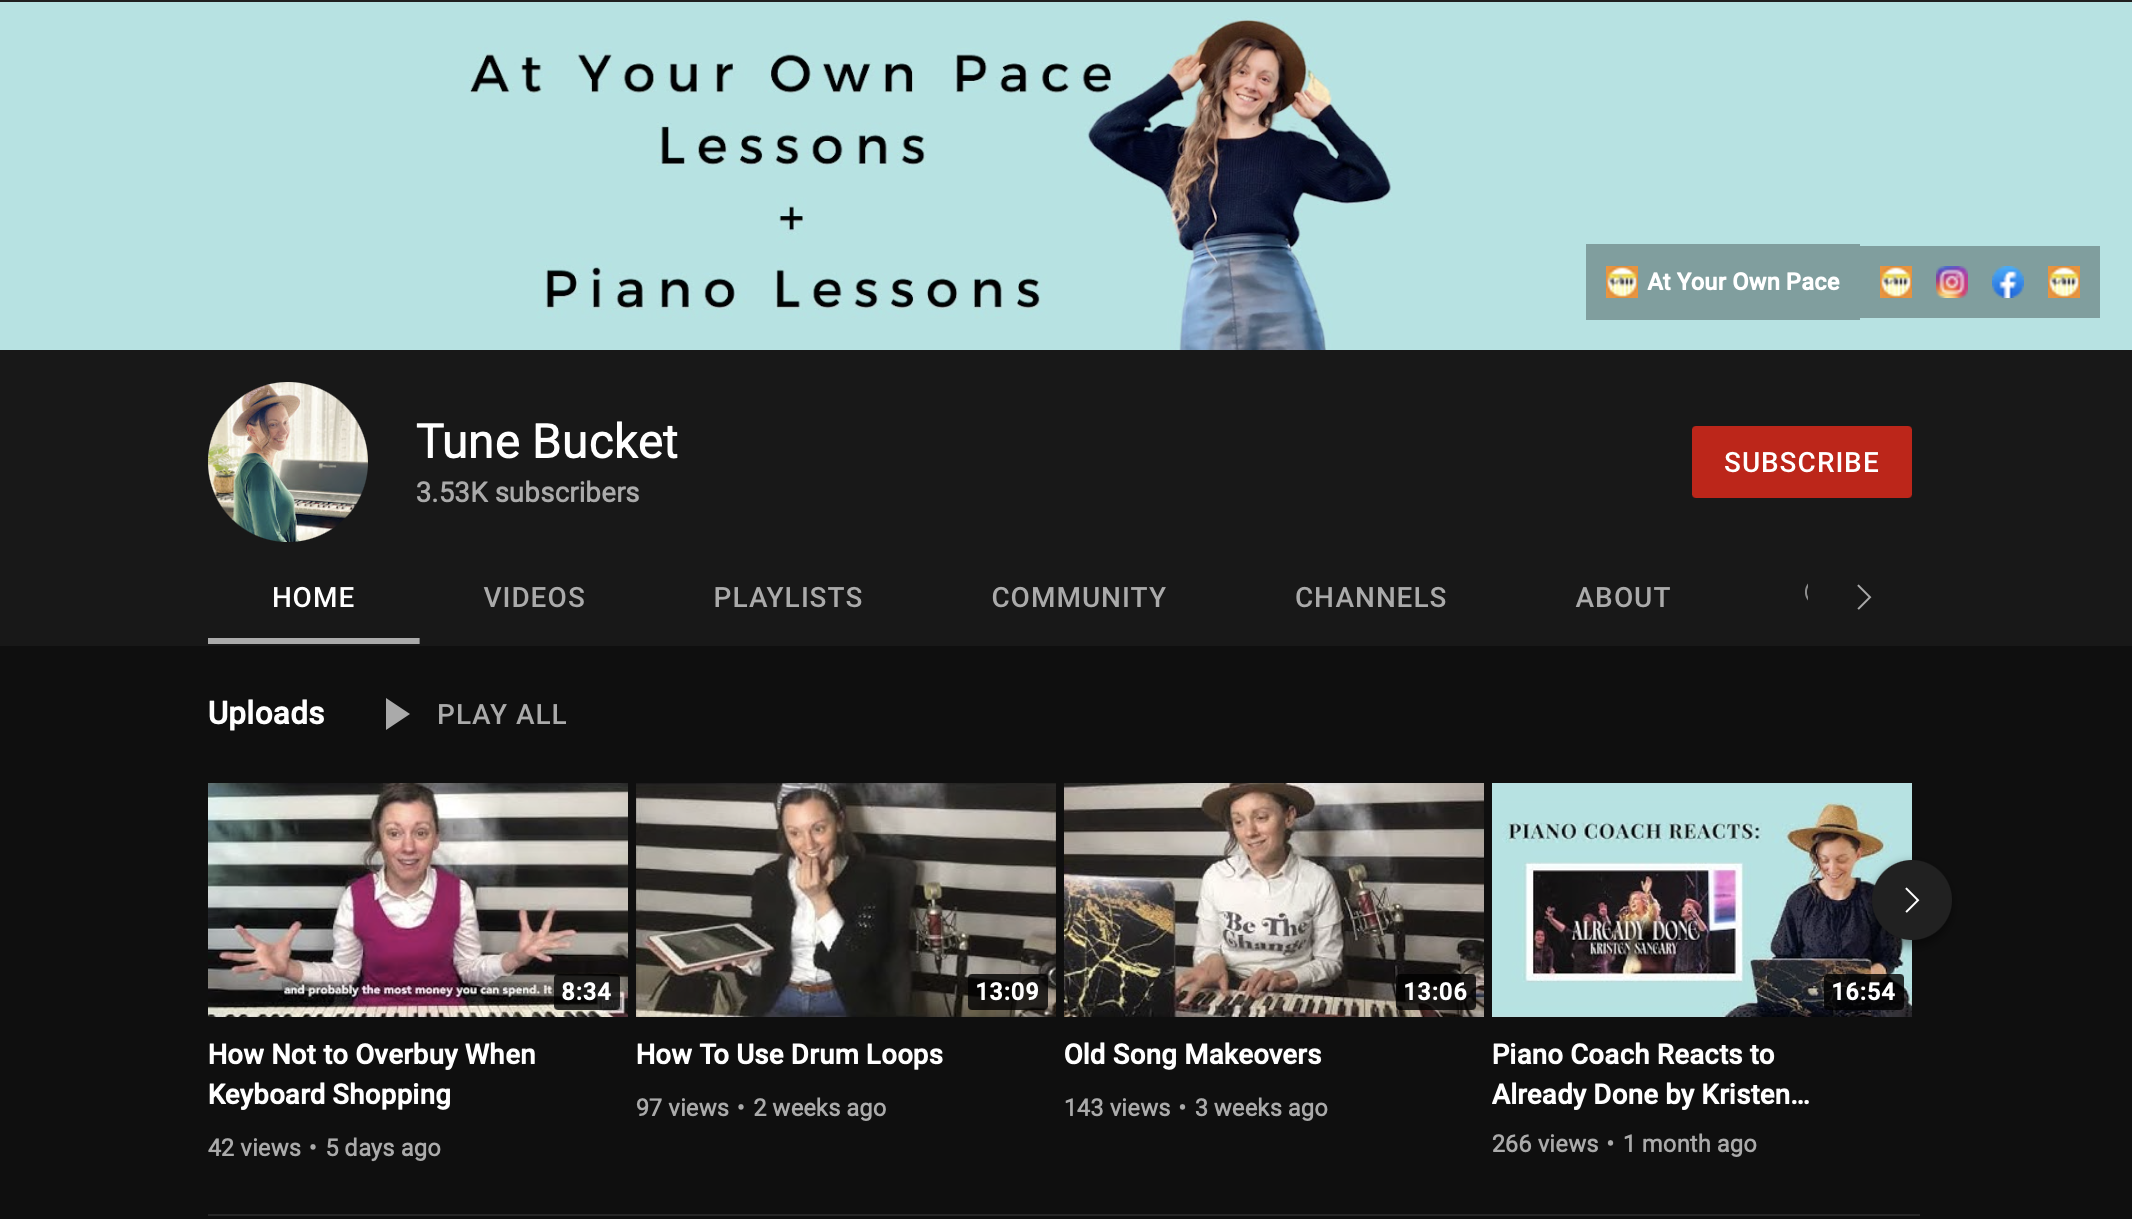Show next uploads with round arrow button

pos(1911,900)
